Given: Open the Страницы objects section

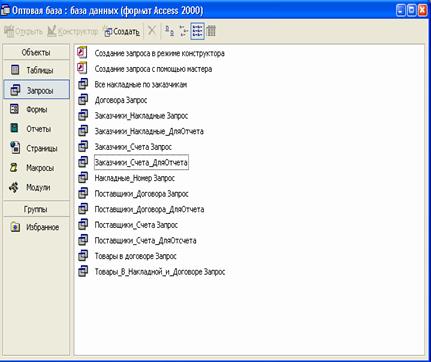Looking at the screenshot, I should 37,148.
